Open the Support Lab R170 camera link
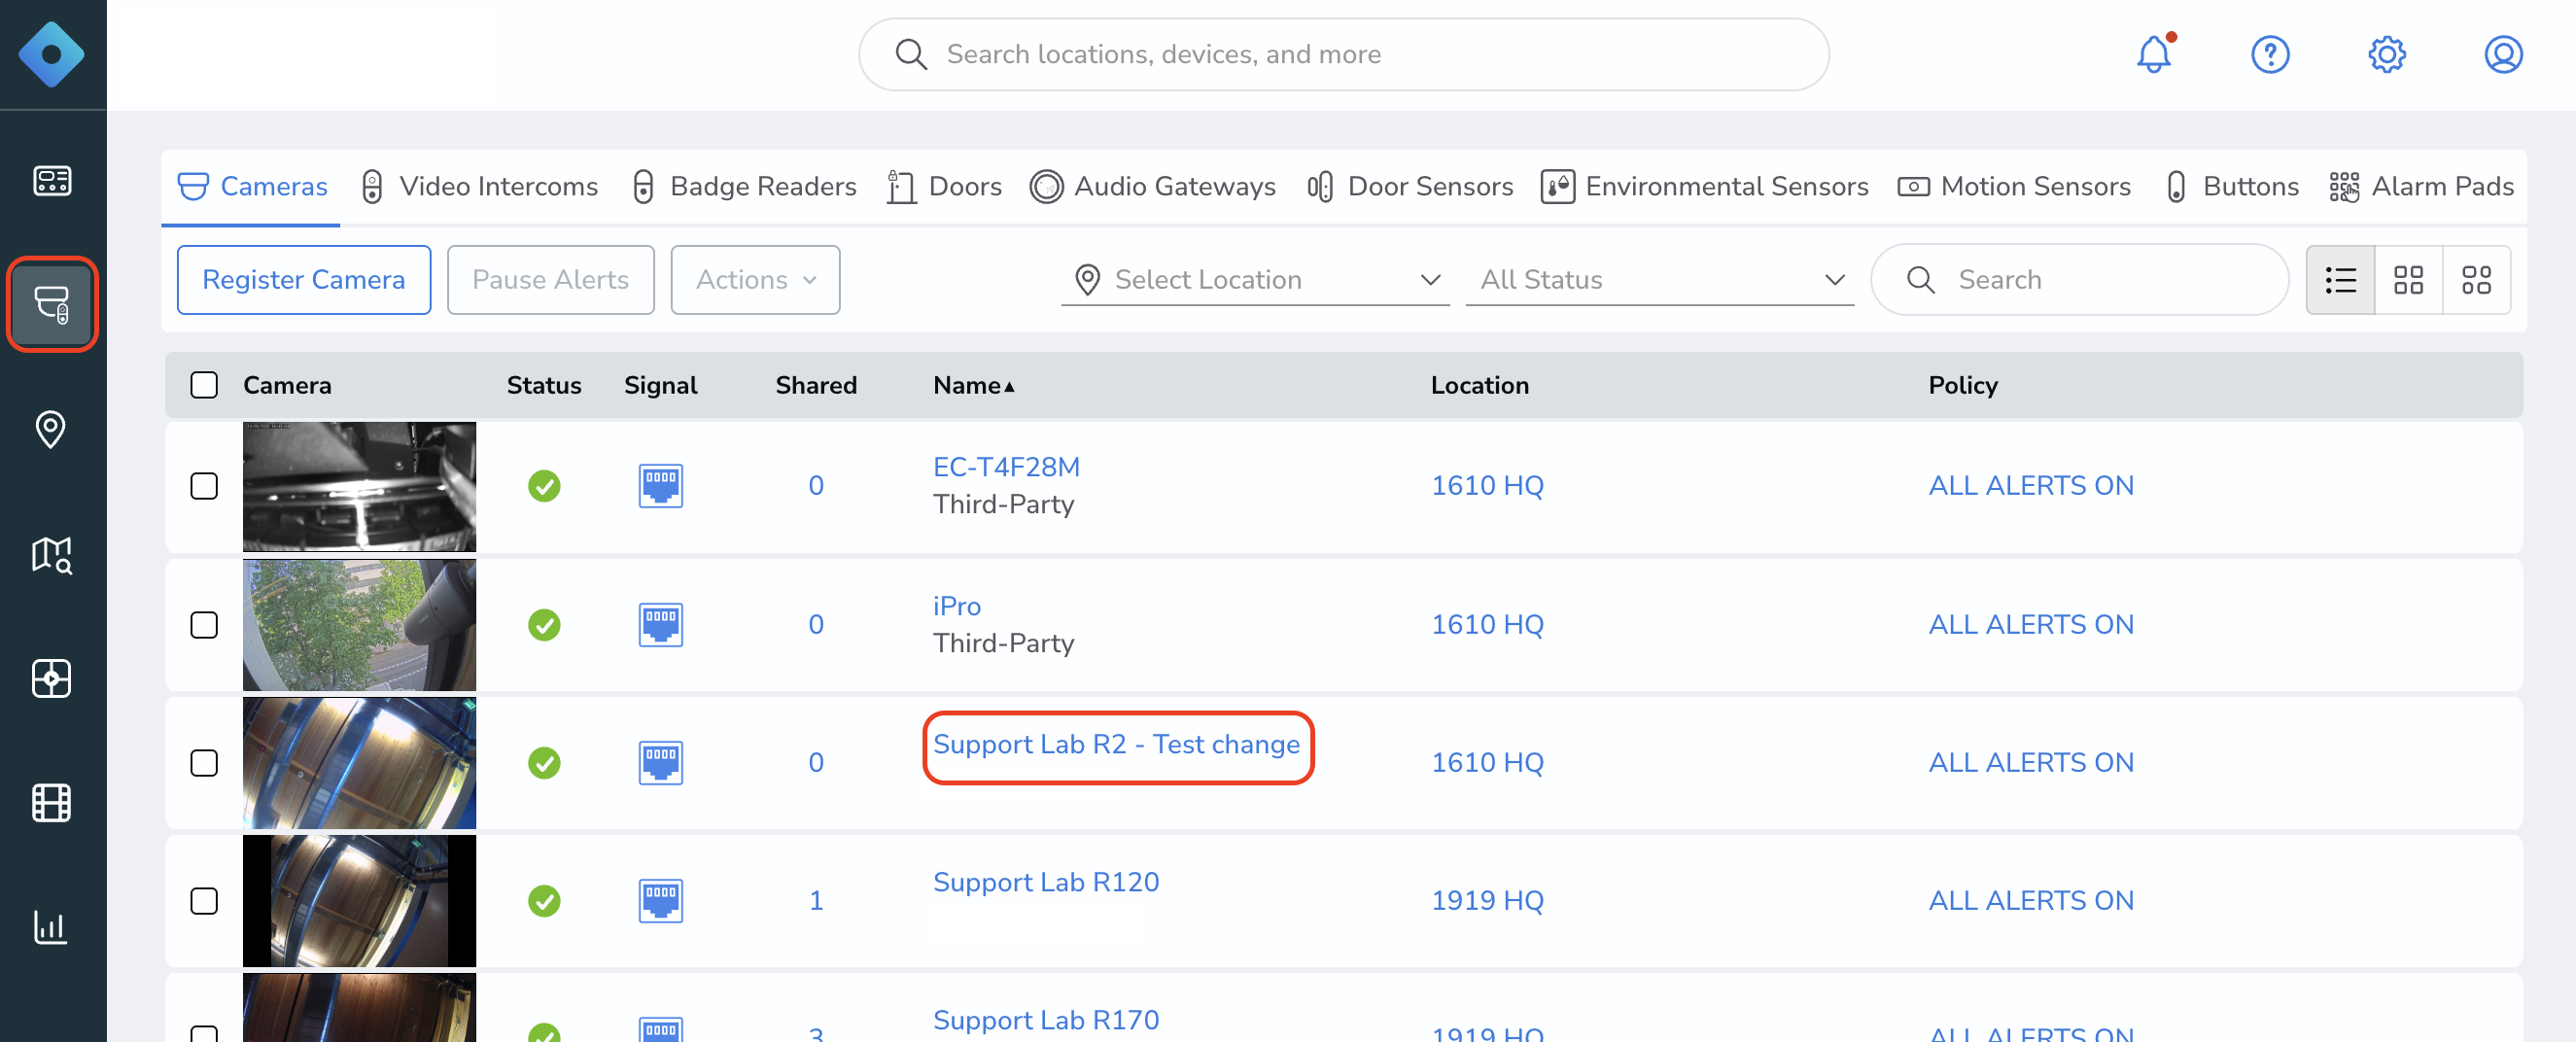Viewport: 2576px width, 1042px height. click(x=1046, y=1021)
